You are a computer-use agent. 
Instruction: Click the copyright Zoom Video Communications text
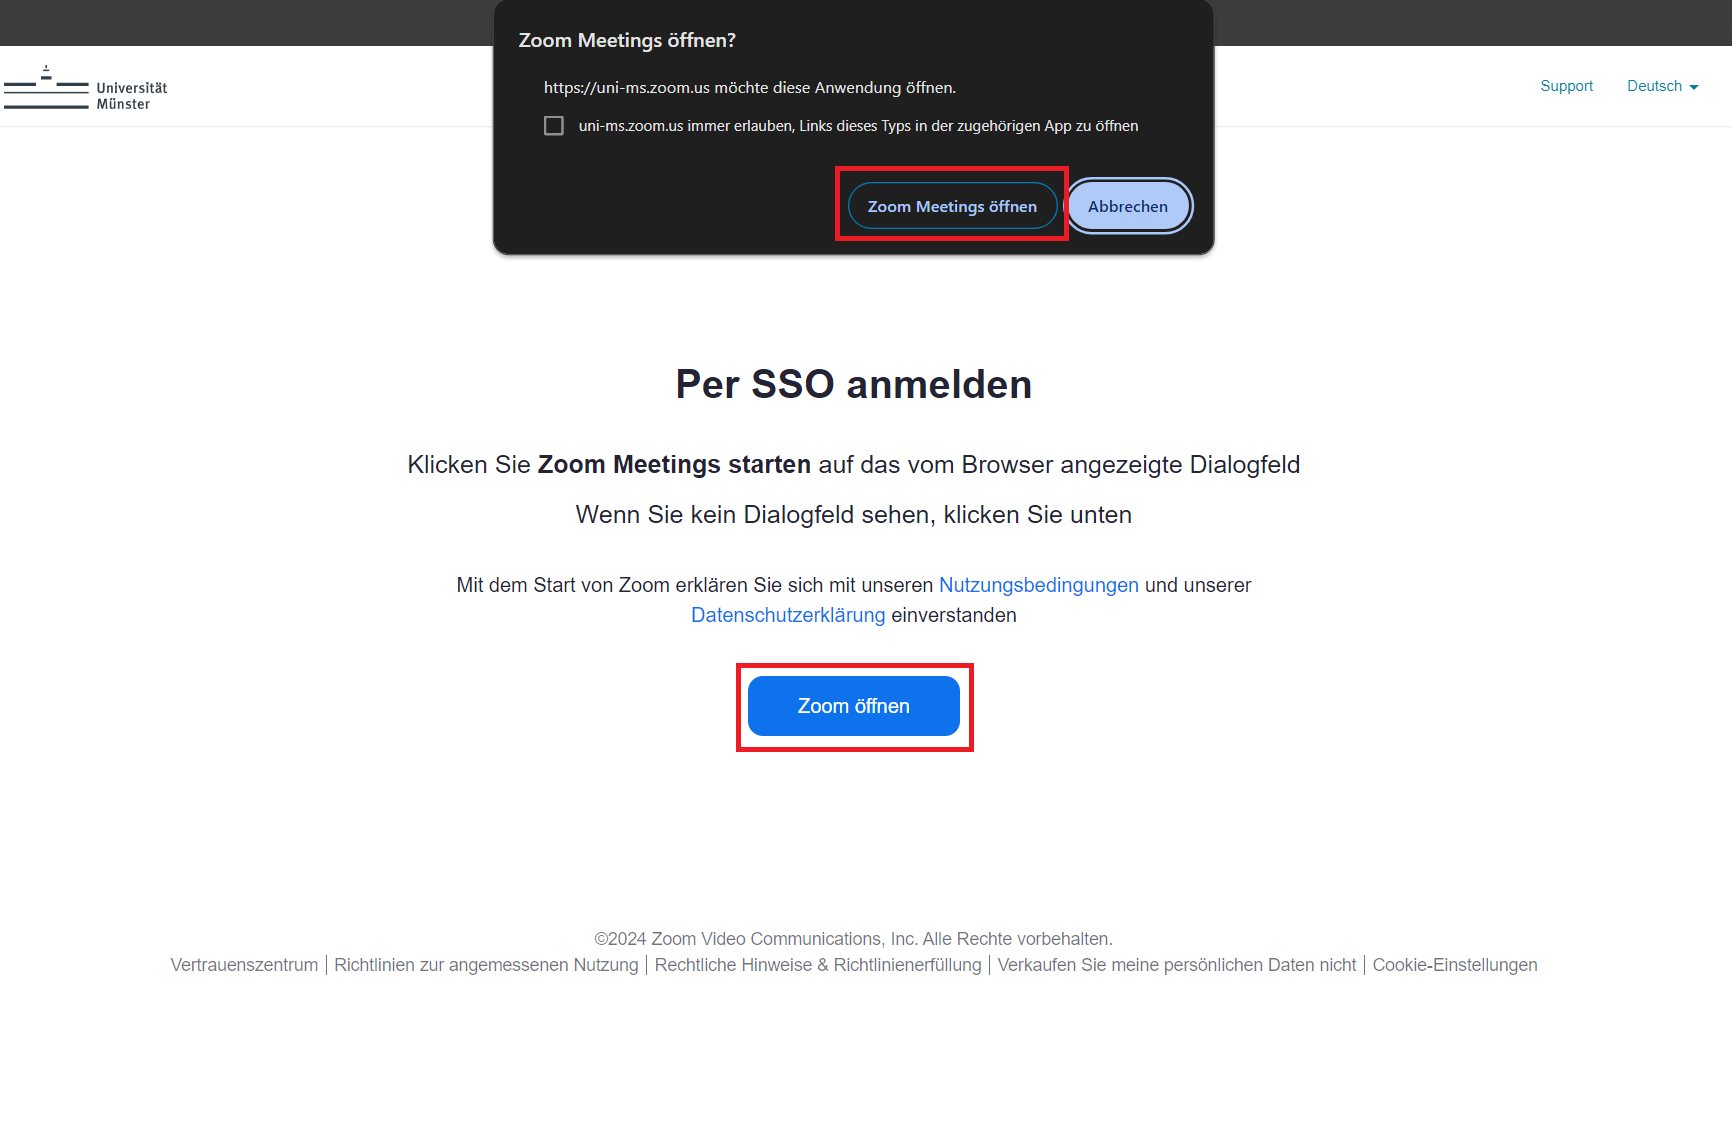coord(854,939)
